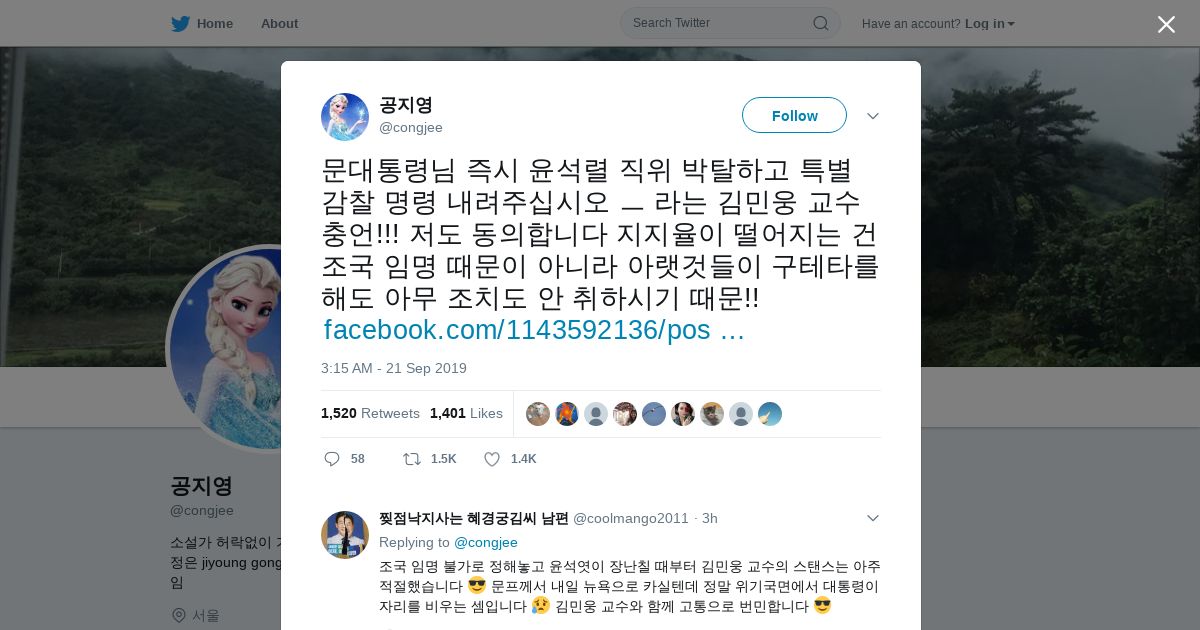This screenshot has height=630, width=1200.
Task: Open coolmango2011's reply avatar
Action: [345, 535]
